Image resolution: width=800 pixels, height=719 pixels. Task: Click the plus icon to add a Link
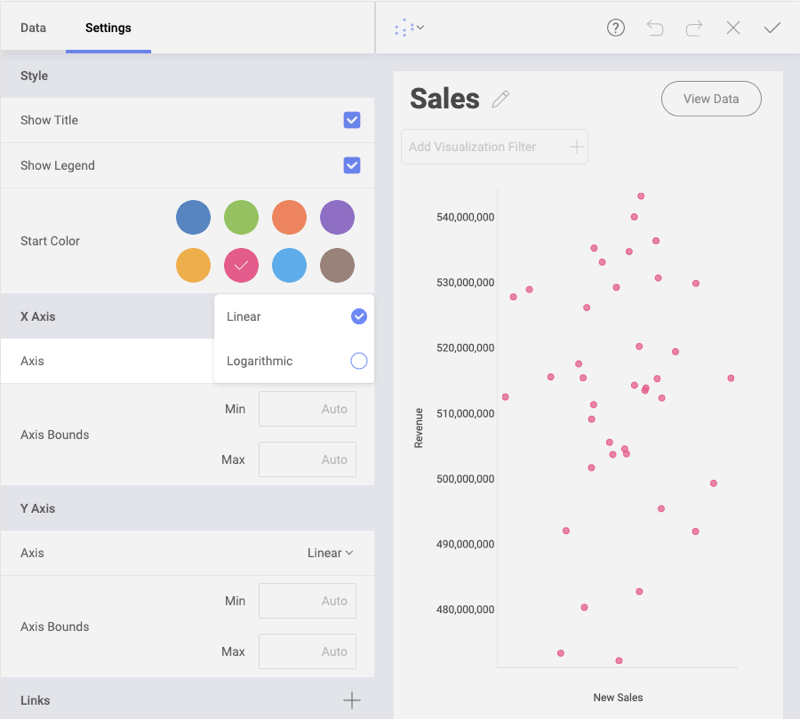click(351, 701)
